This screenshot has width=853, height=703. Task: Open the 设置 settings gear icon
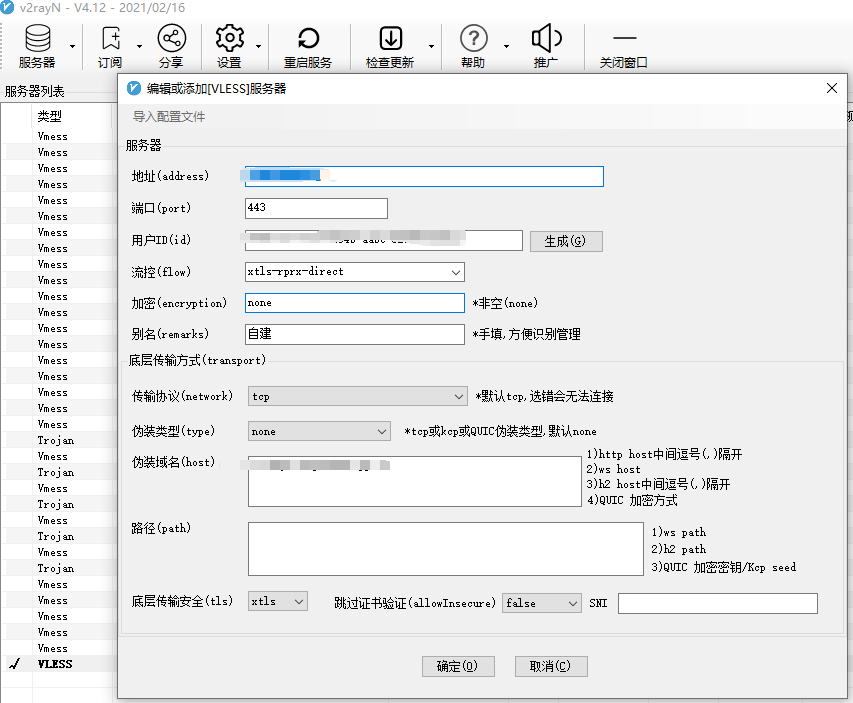point(229,47)
